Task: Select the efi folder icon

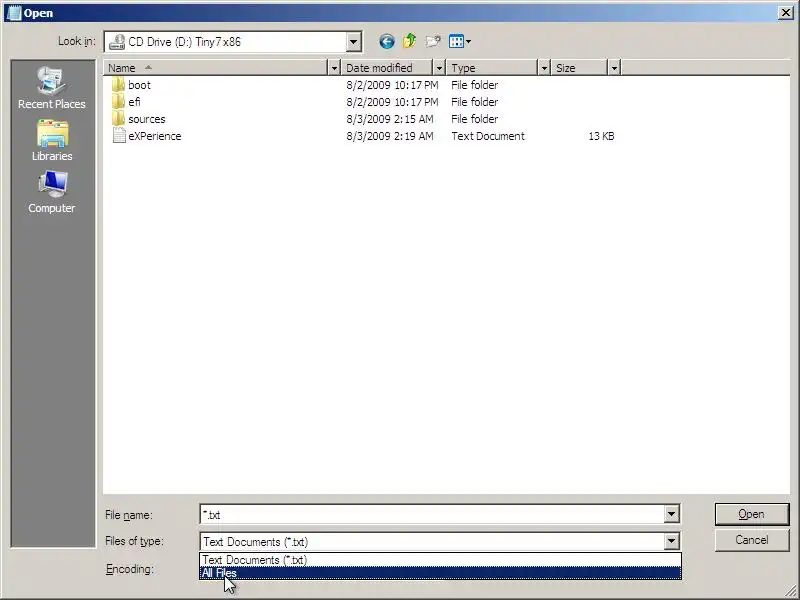Action: [118, 102]
